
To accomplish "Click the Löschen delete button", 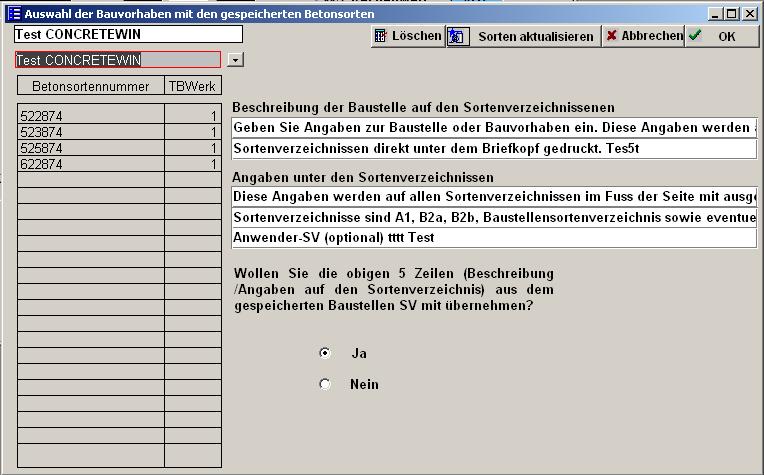I will 408,36.
